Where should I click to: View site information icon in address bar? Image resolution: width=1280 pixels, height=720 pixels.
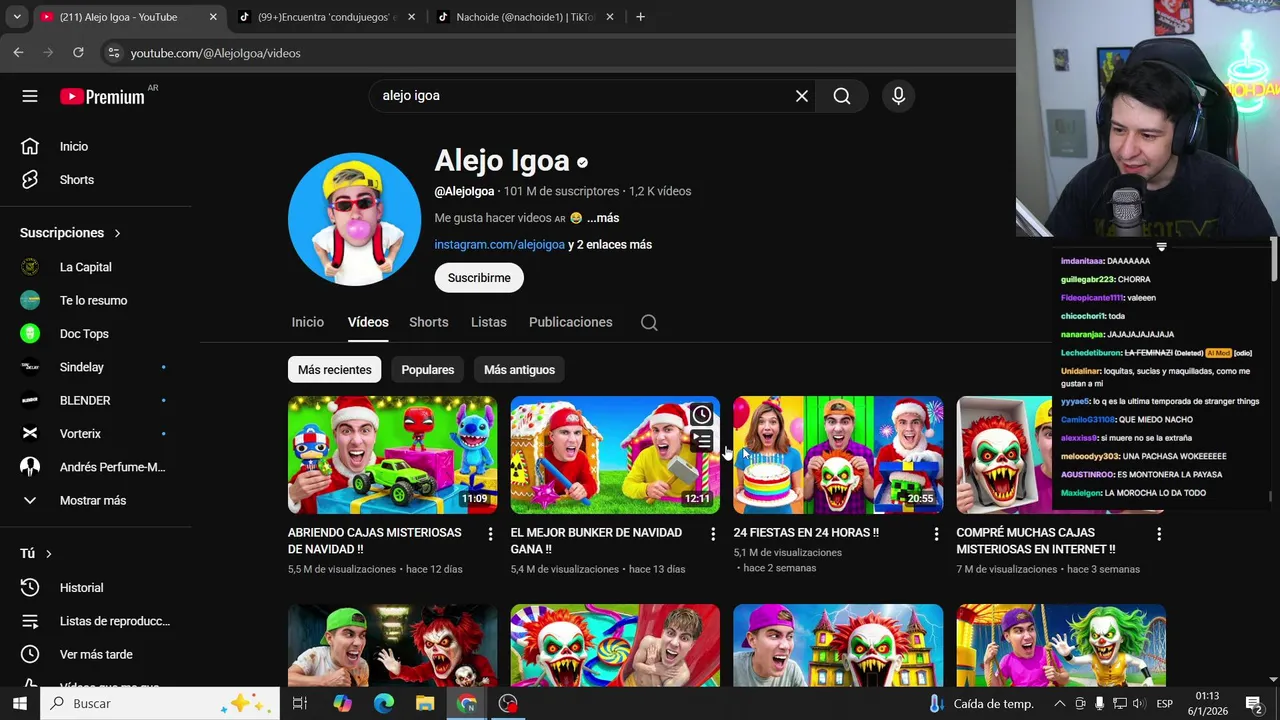click(x=113, y=53)
